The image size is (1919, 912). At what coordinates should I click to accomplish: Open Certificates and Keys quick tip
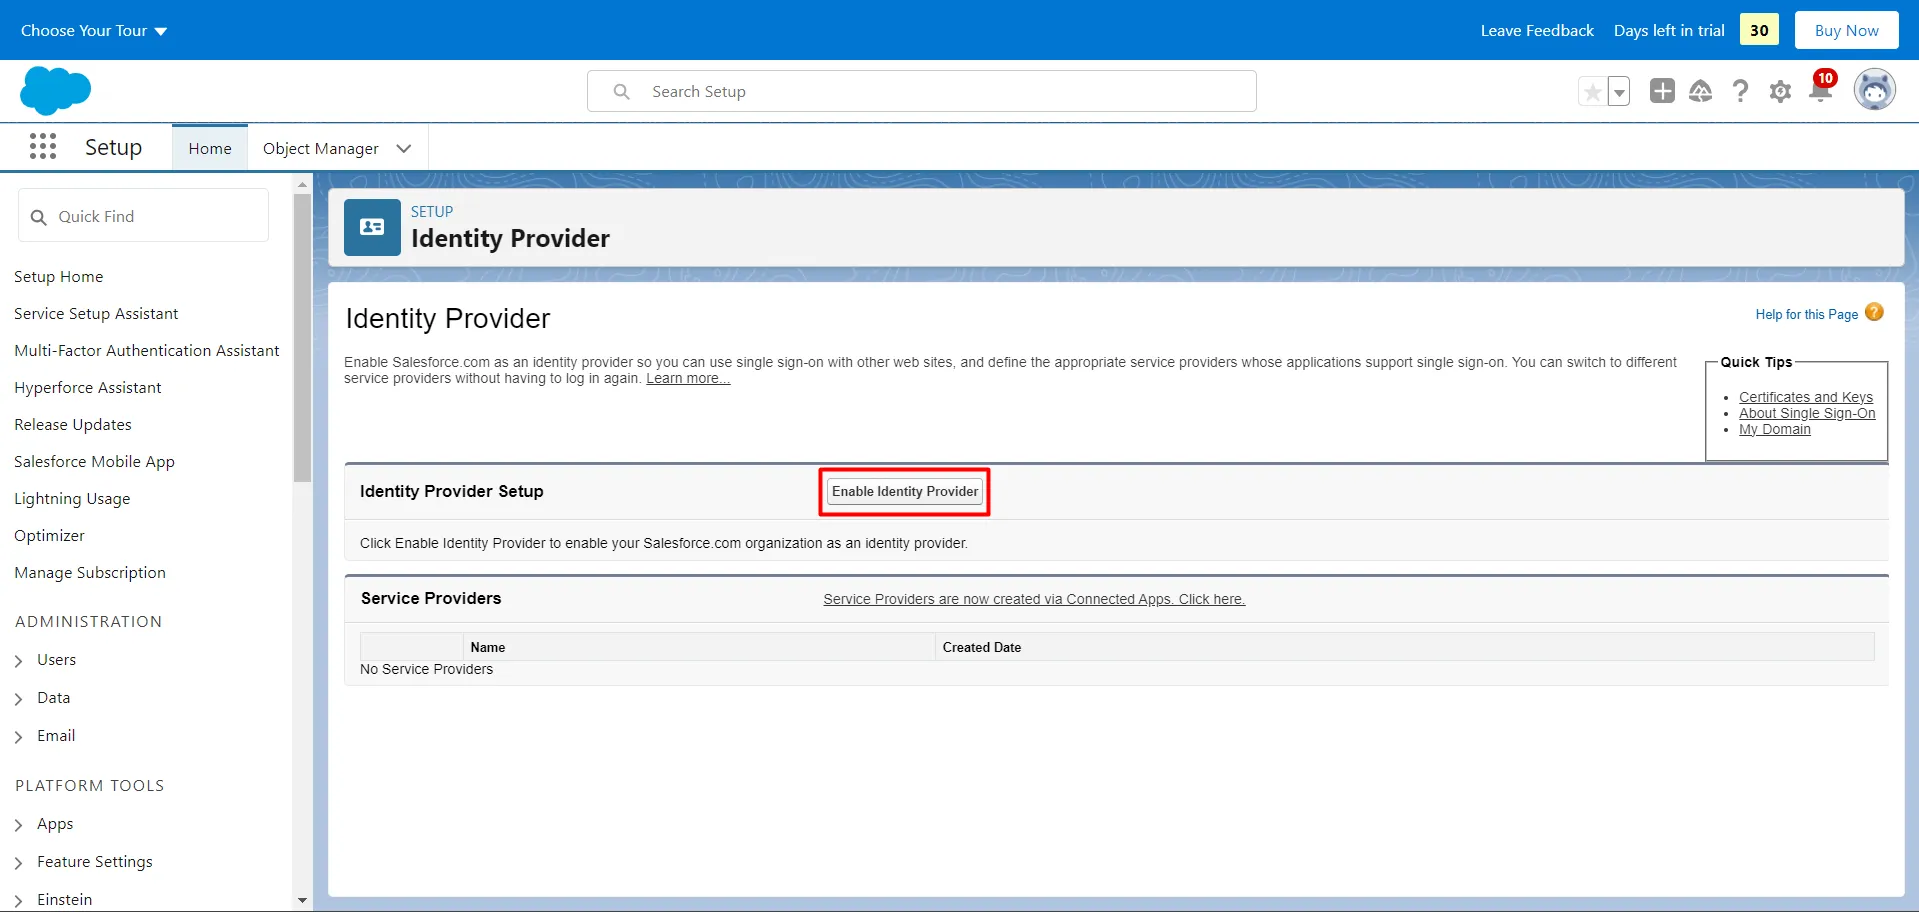click(1806, 397)
